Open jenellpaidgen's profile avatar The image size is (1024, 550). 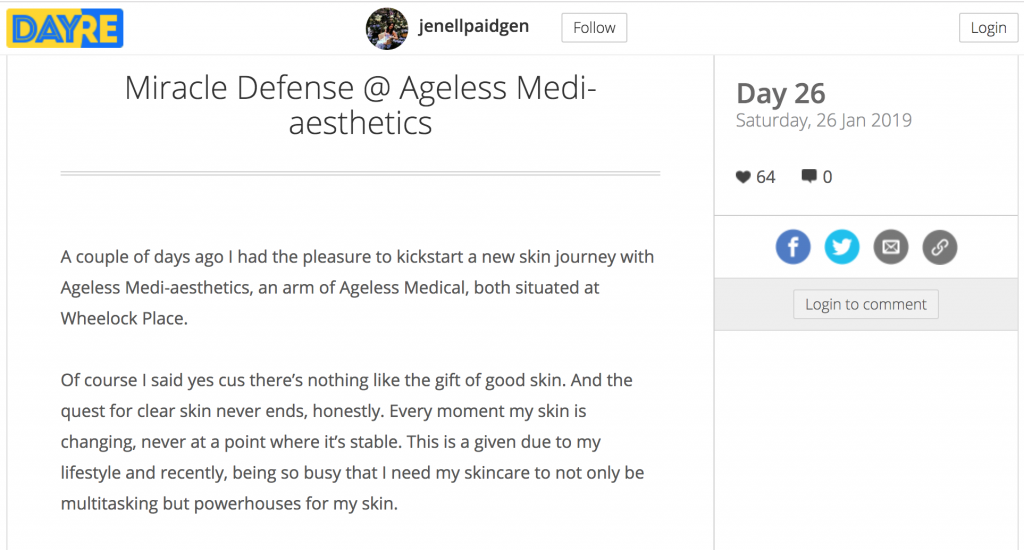point(387,28)
